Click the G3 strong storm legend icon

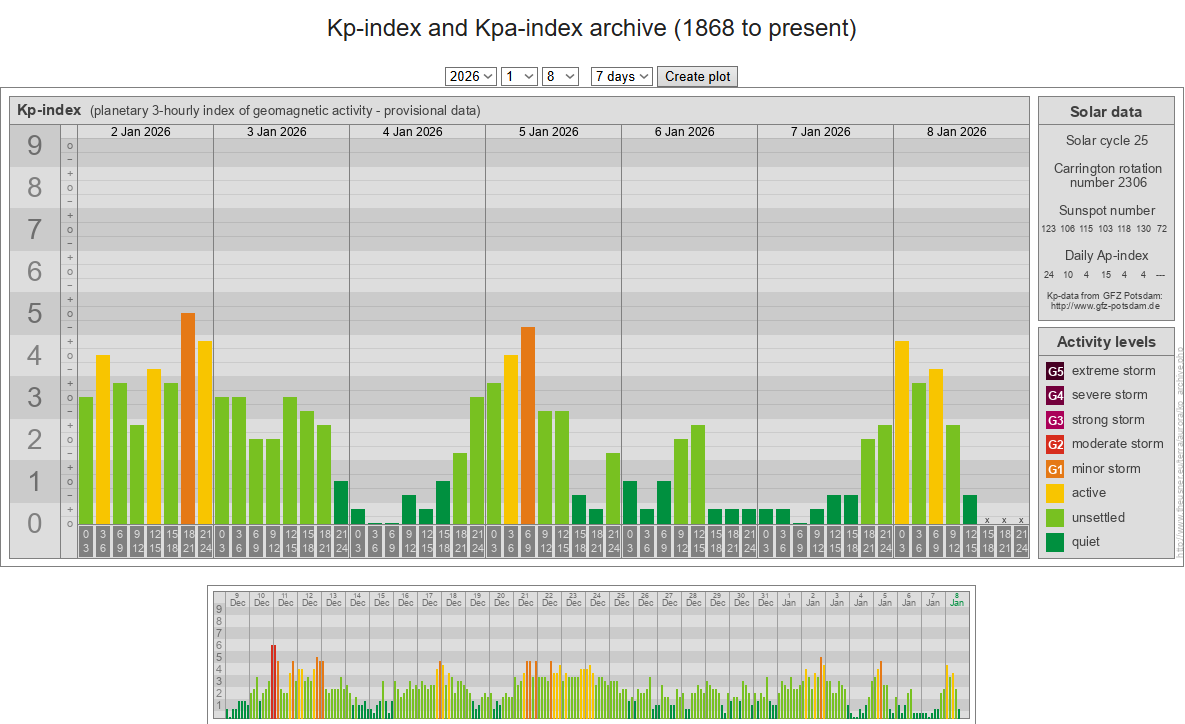[1055, 420]
